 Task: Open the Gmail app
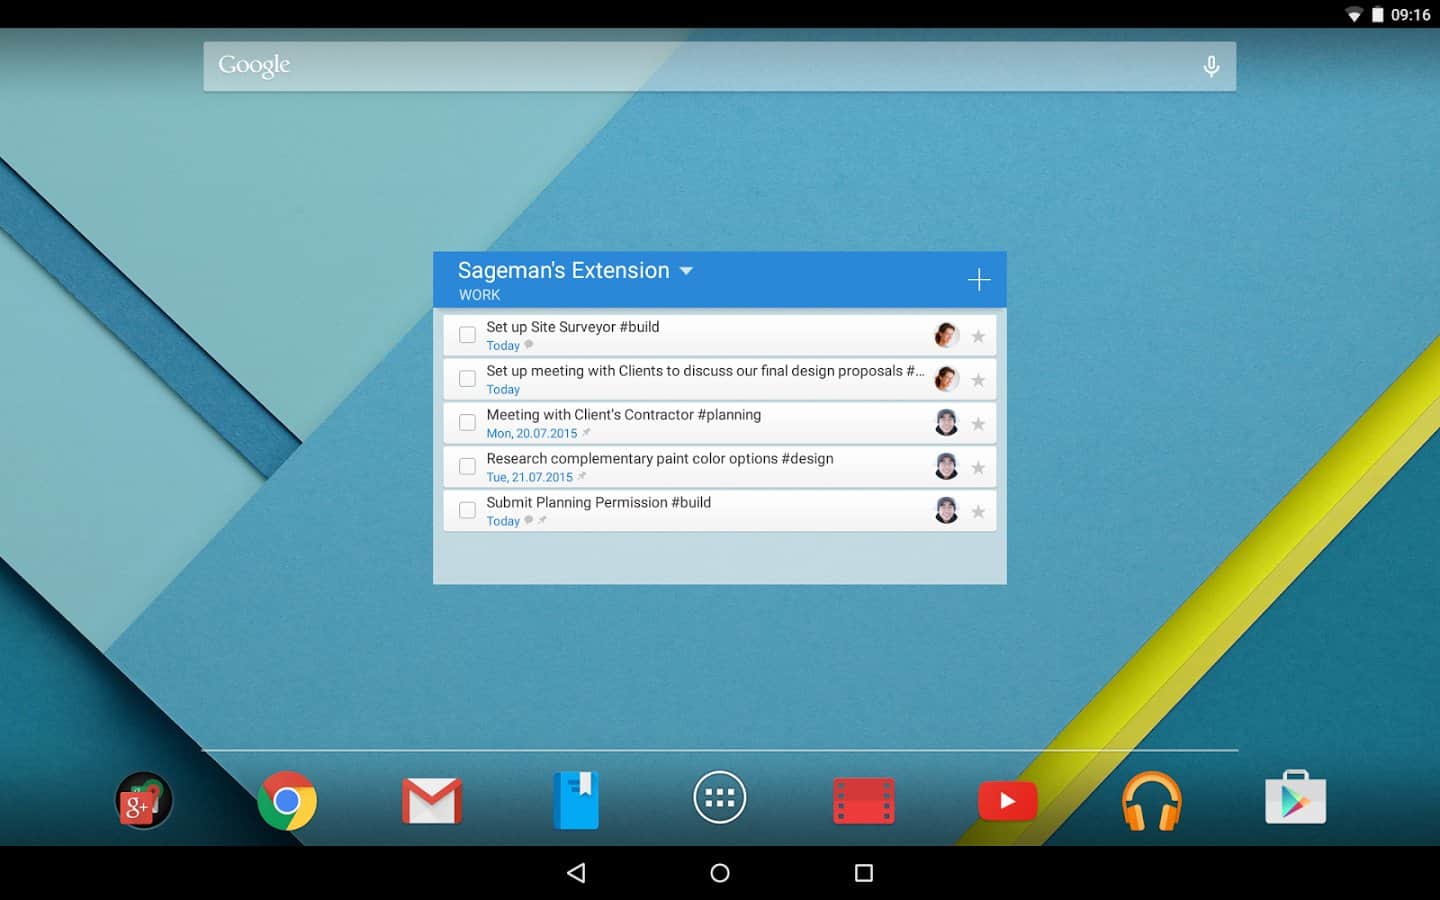431,801
